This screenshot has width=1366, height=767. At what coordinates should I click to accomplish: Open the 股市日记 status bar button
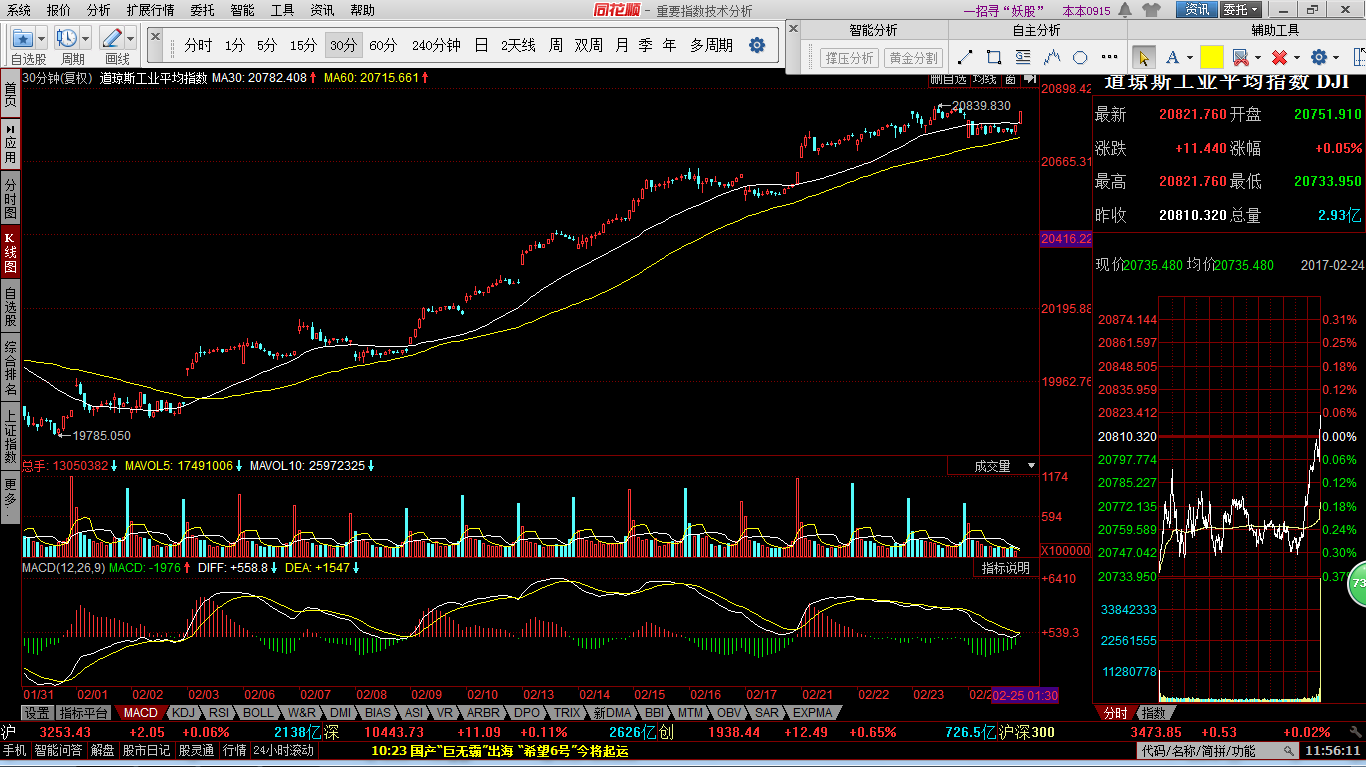tap(146, 750)
